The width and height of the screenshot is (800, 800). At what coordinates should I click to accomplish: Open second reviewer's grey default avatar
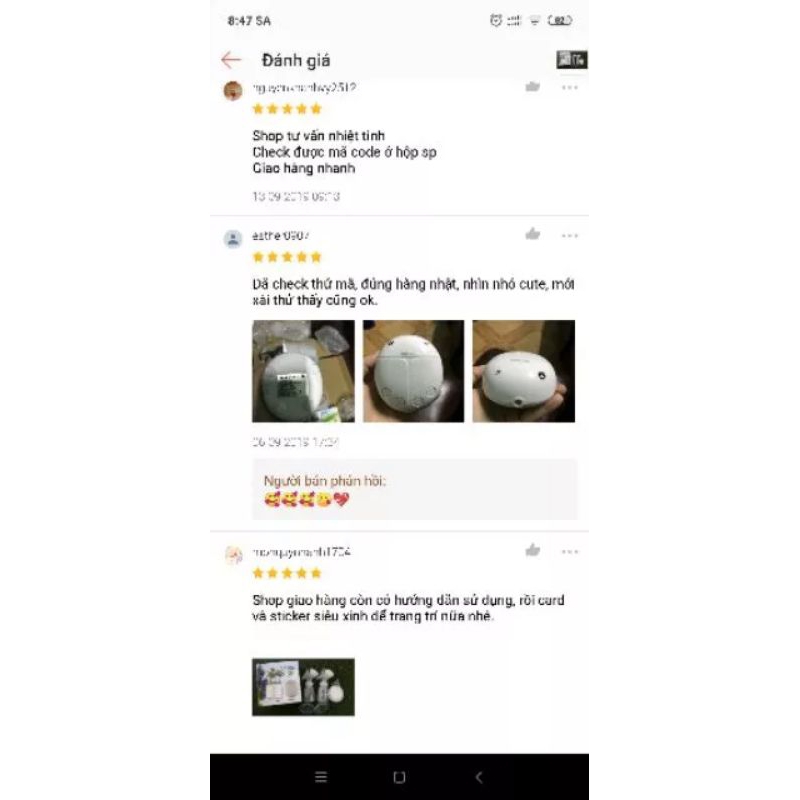pyautogui.click(x=233, y=239)
